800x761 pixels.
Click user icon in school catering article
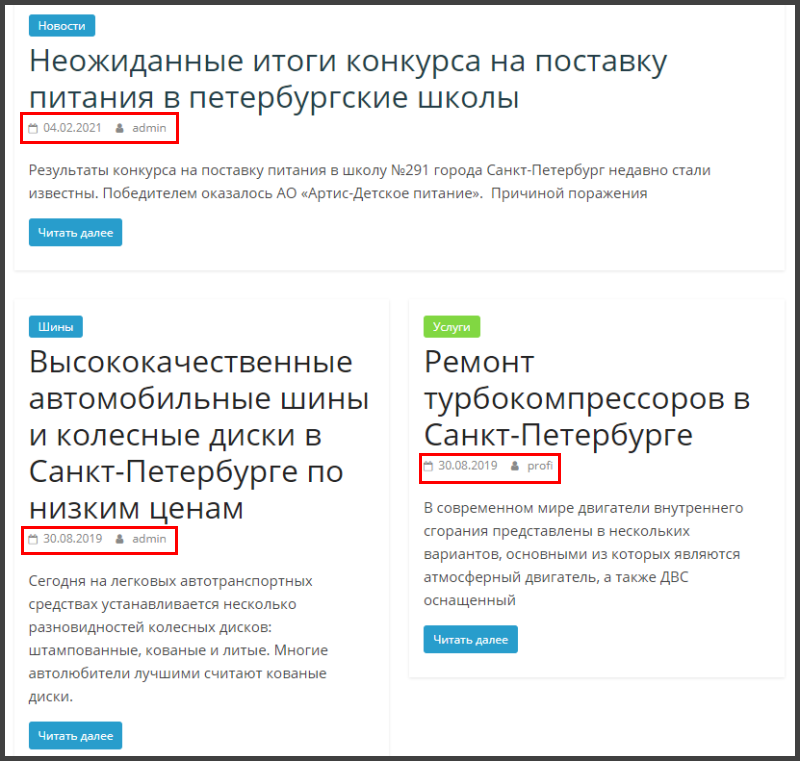(x=120, y=128)
